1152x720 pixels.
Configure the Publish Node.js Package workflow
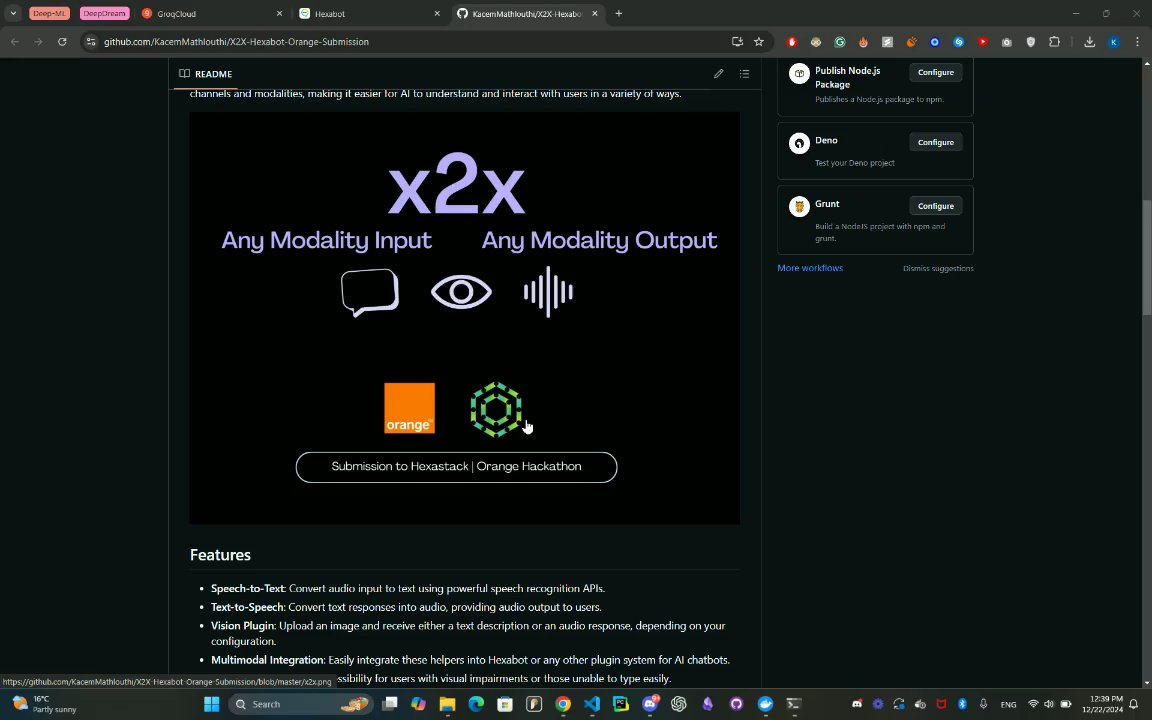click(x=935, y=72)
